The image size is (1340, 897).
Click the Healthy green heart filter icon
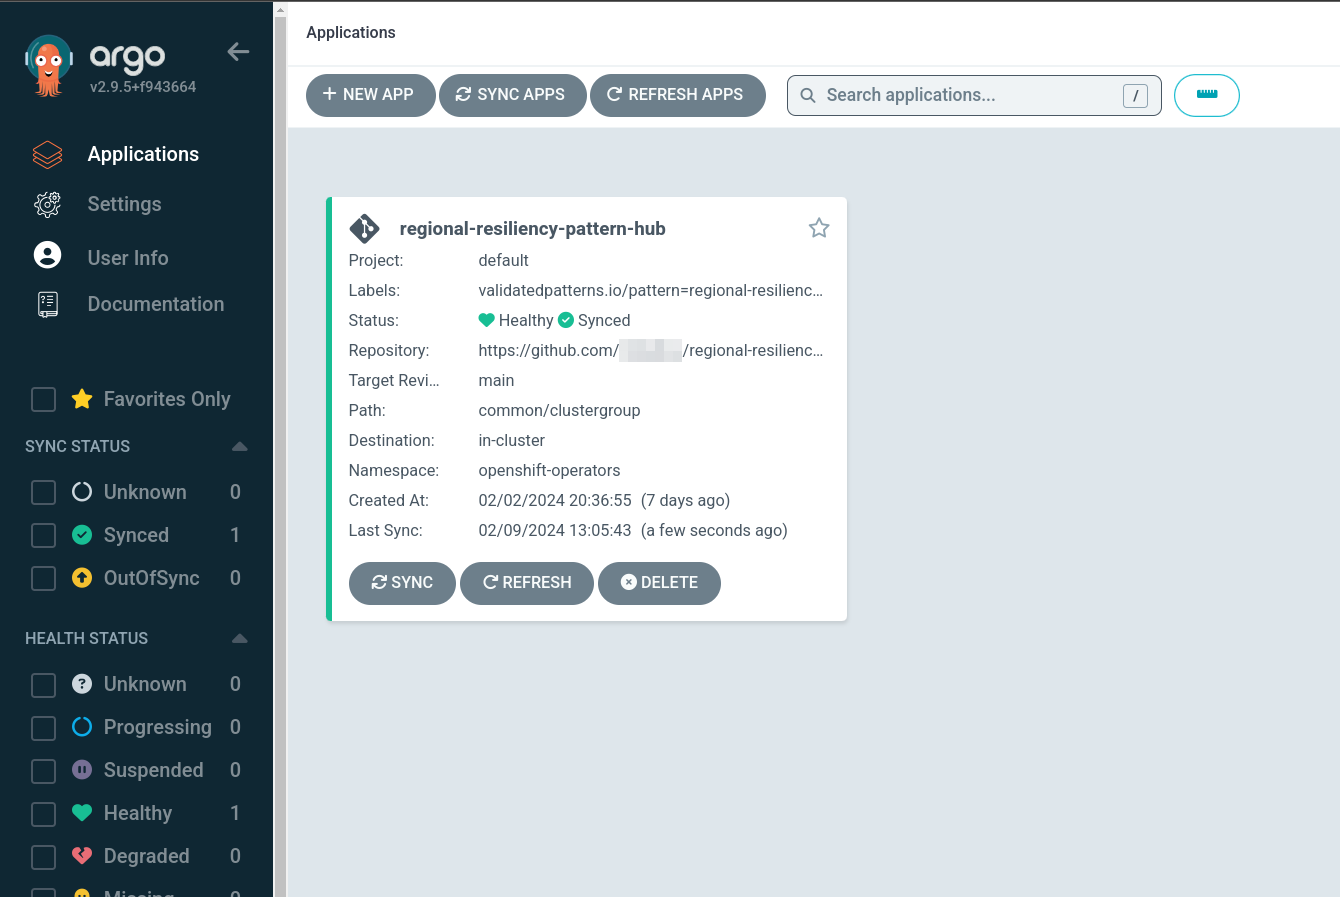point(82,813)
